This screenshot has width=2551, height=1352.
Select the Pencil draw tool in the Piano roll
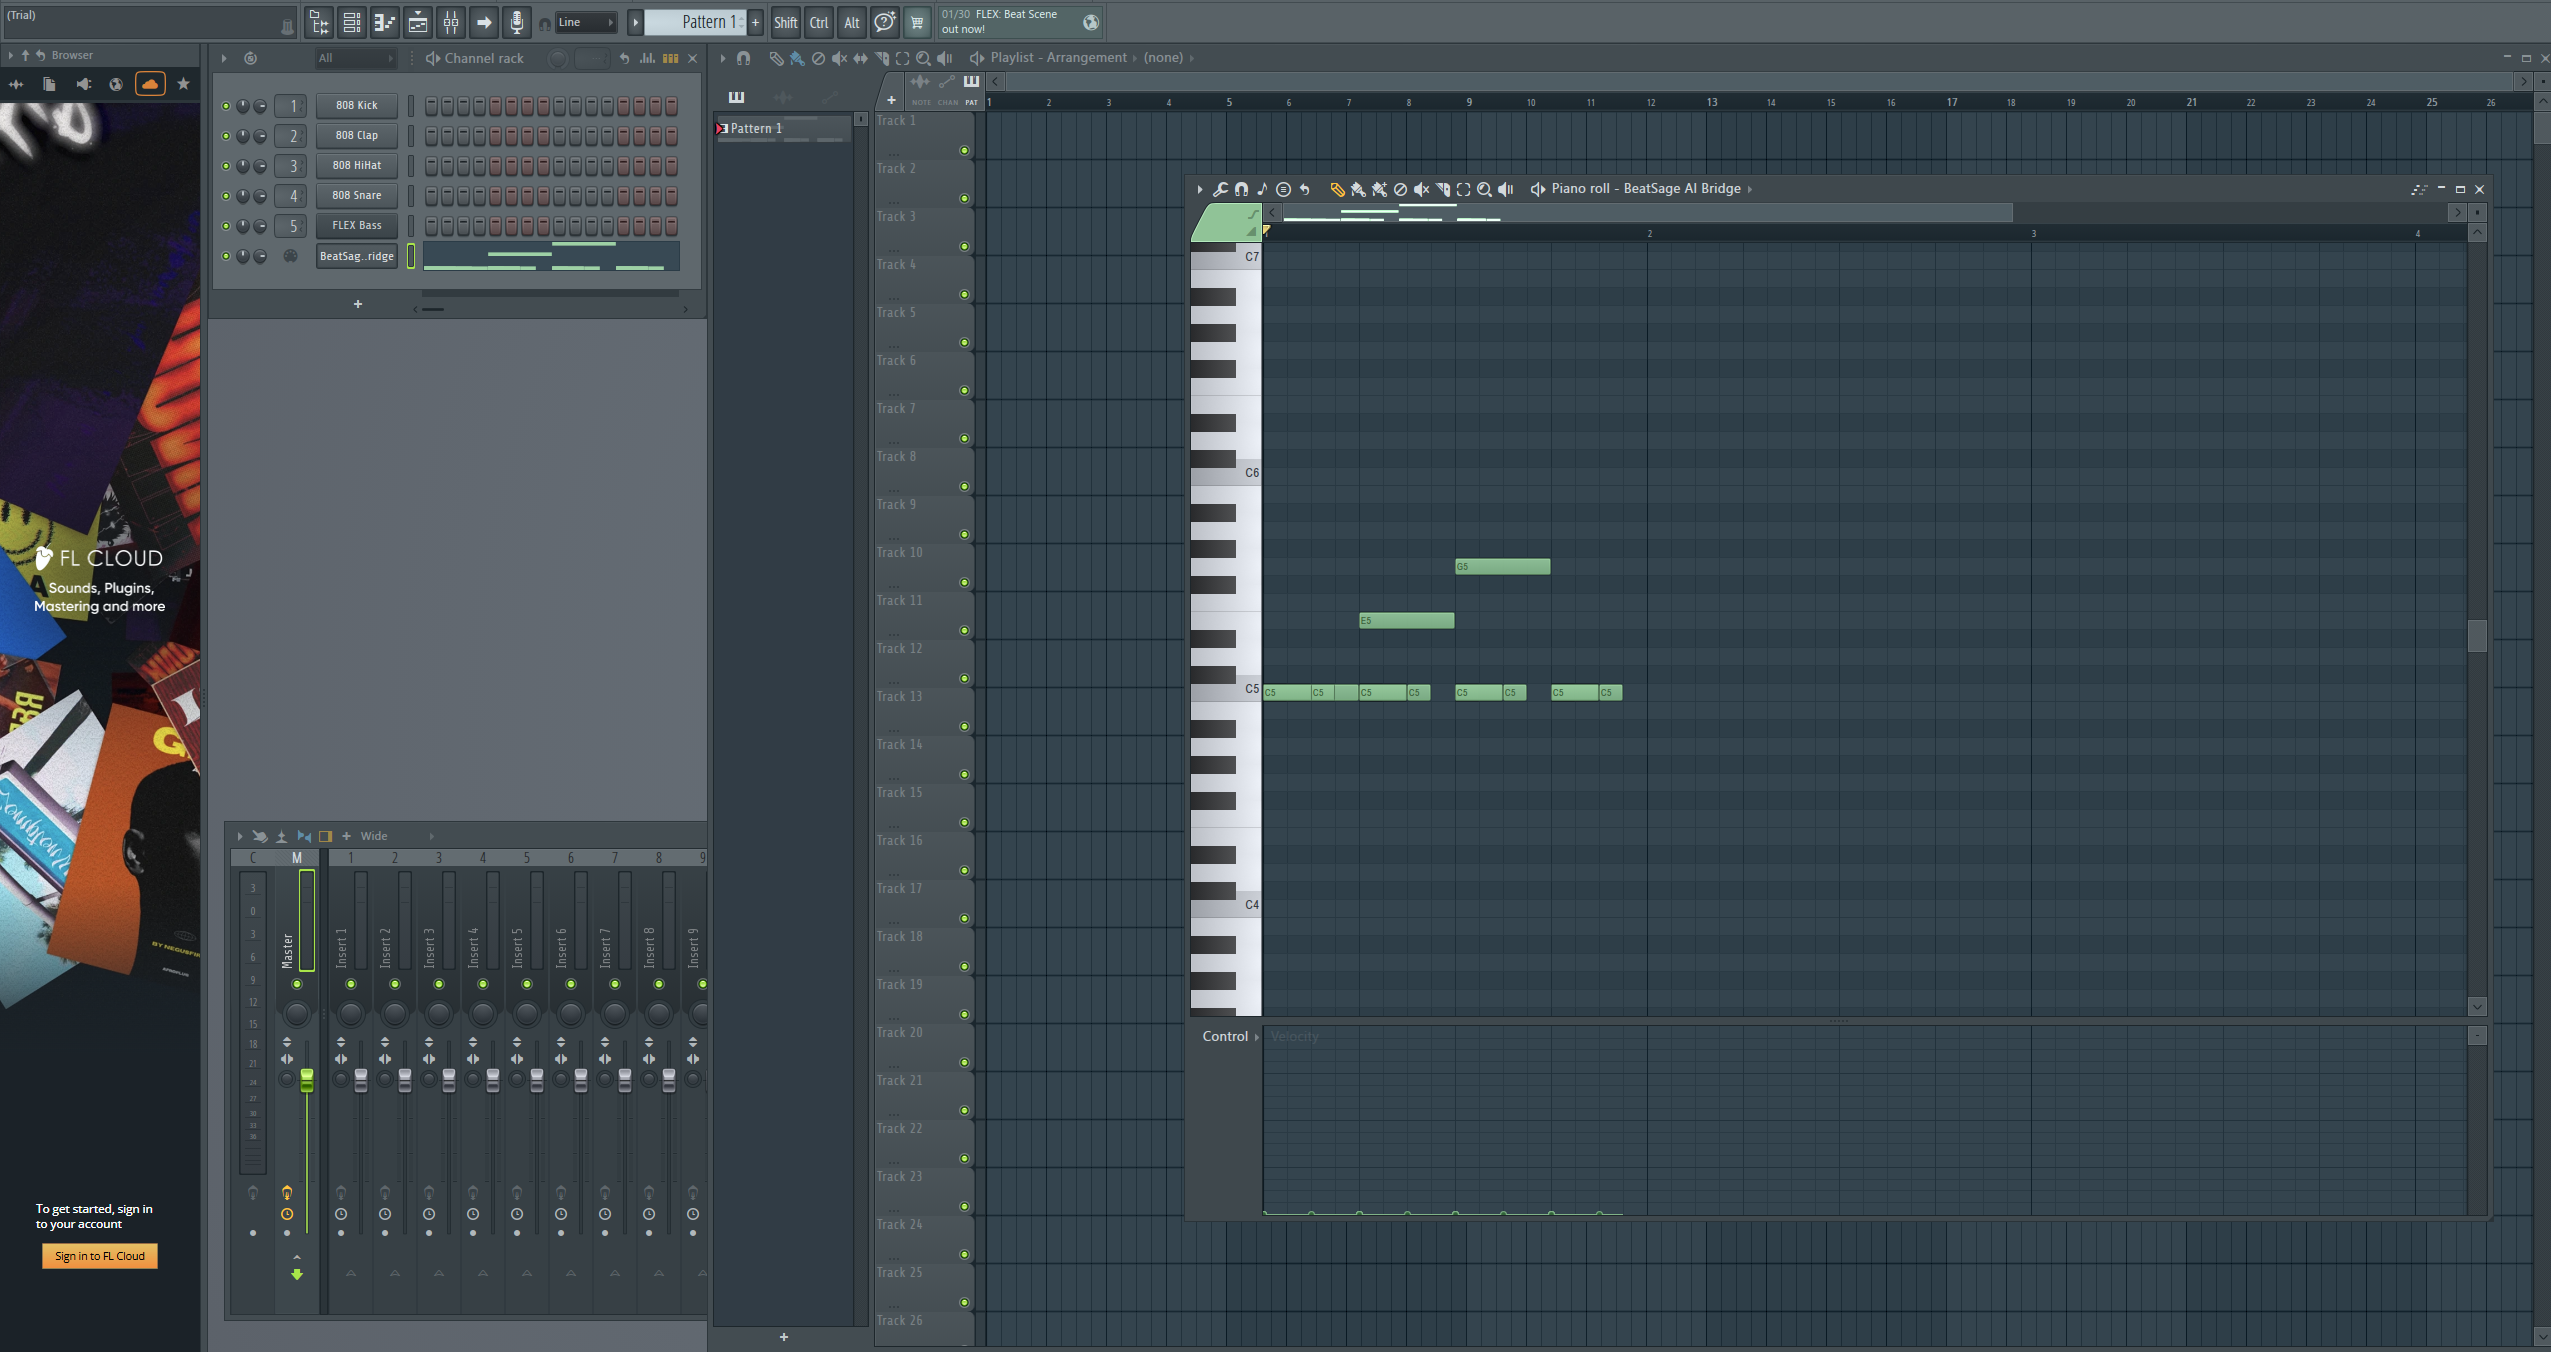(x=1337, y=189)
